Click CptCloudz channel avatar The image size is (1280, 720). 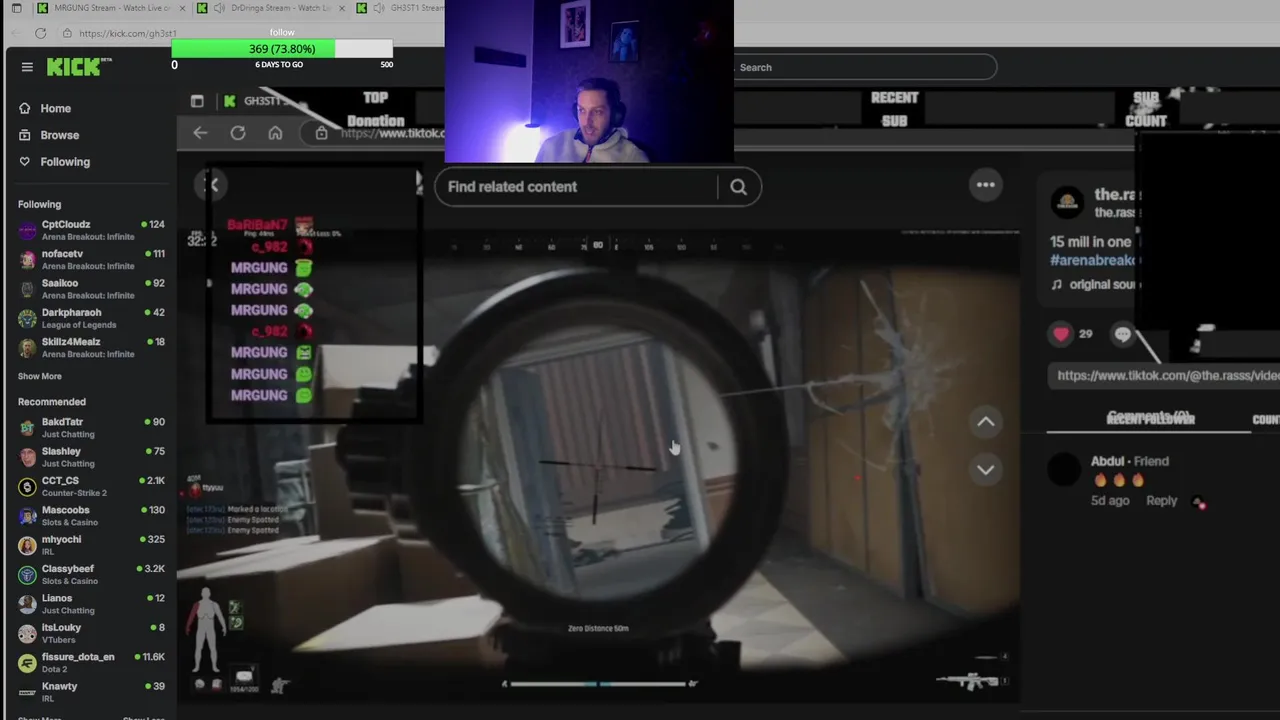pos(27,231)
